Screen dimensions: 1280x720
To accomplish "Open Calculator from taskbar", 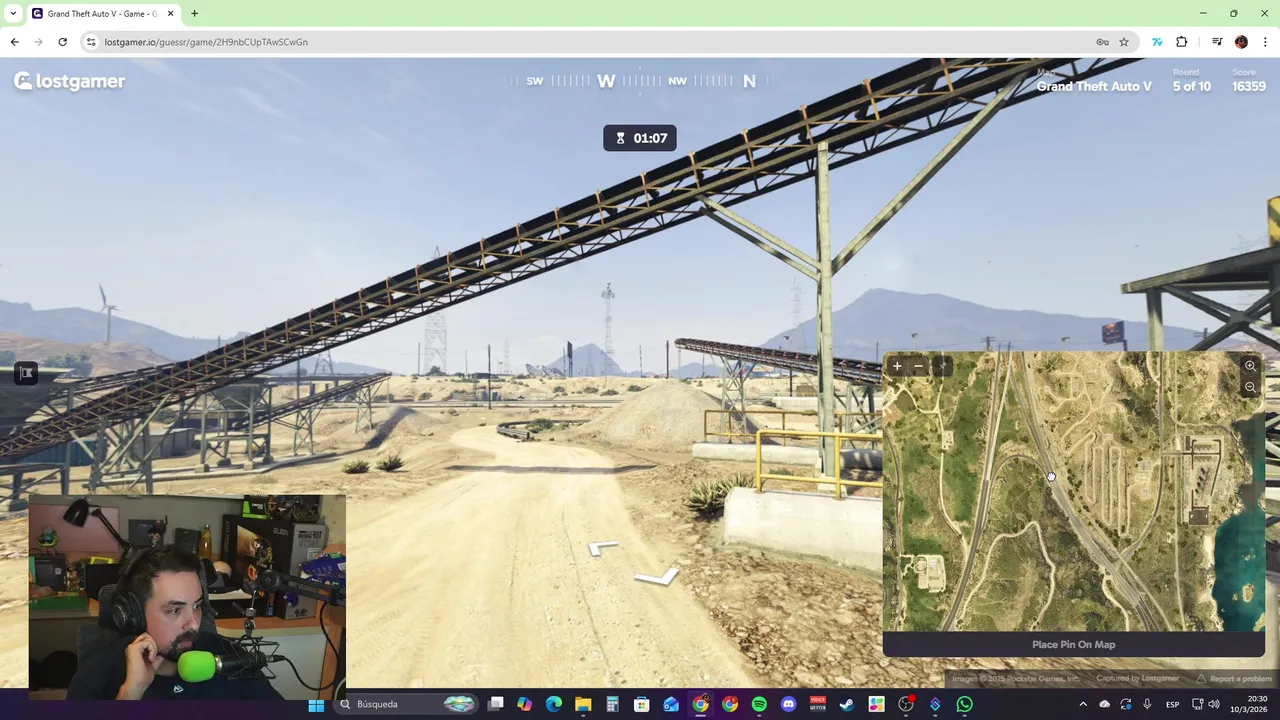I will click(x=612, y=704).
